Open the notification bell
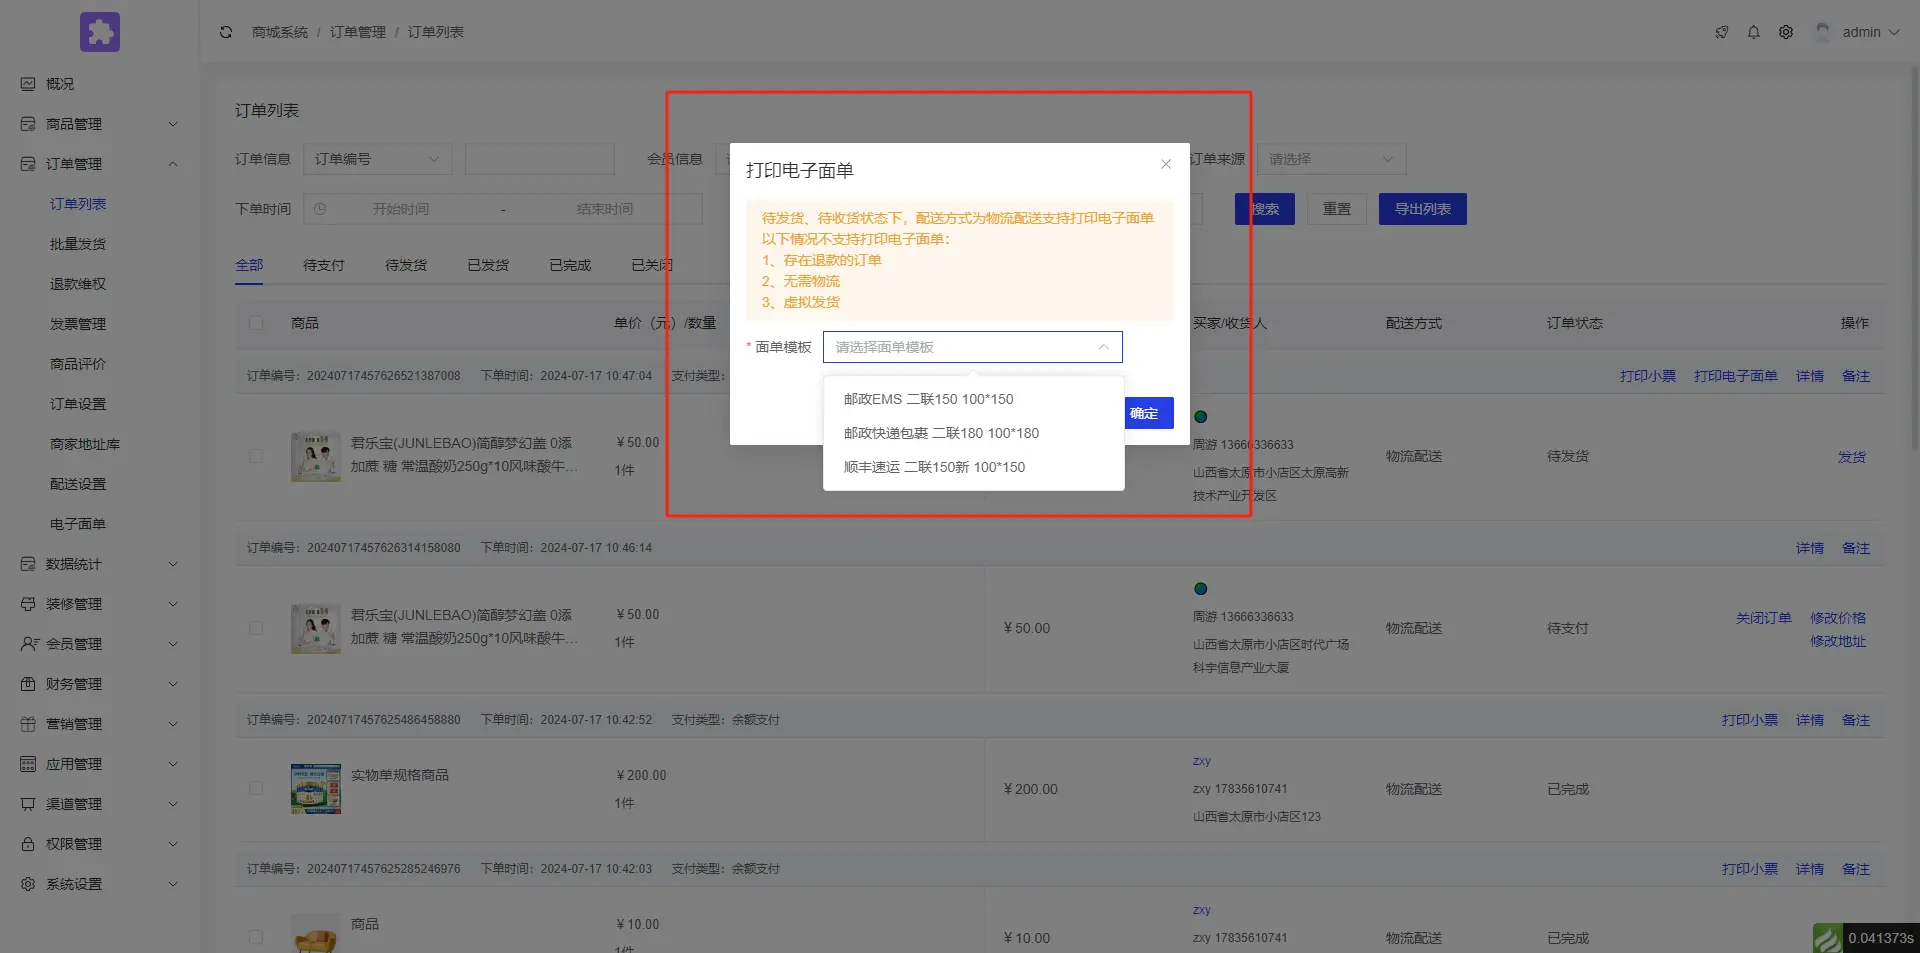Viewport: 1920px width, 953px height. pos(1753,32)
